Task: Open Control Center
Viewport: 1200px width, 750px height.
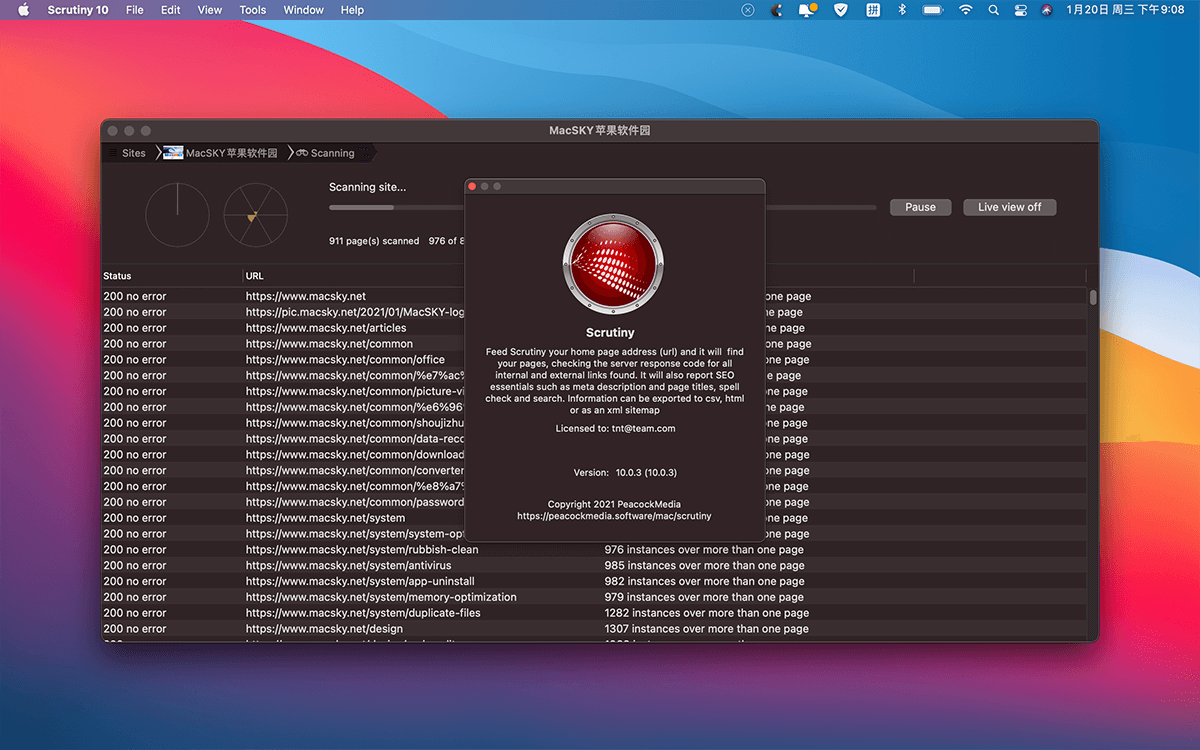Action: point(1020,10)
